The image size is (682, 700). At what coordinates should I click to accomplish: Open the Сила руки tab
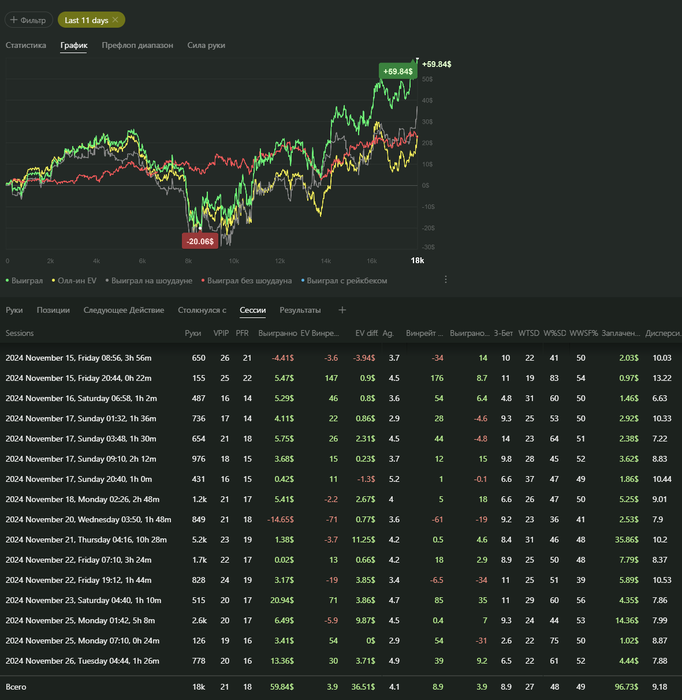click(206, 45)
